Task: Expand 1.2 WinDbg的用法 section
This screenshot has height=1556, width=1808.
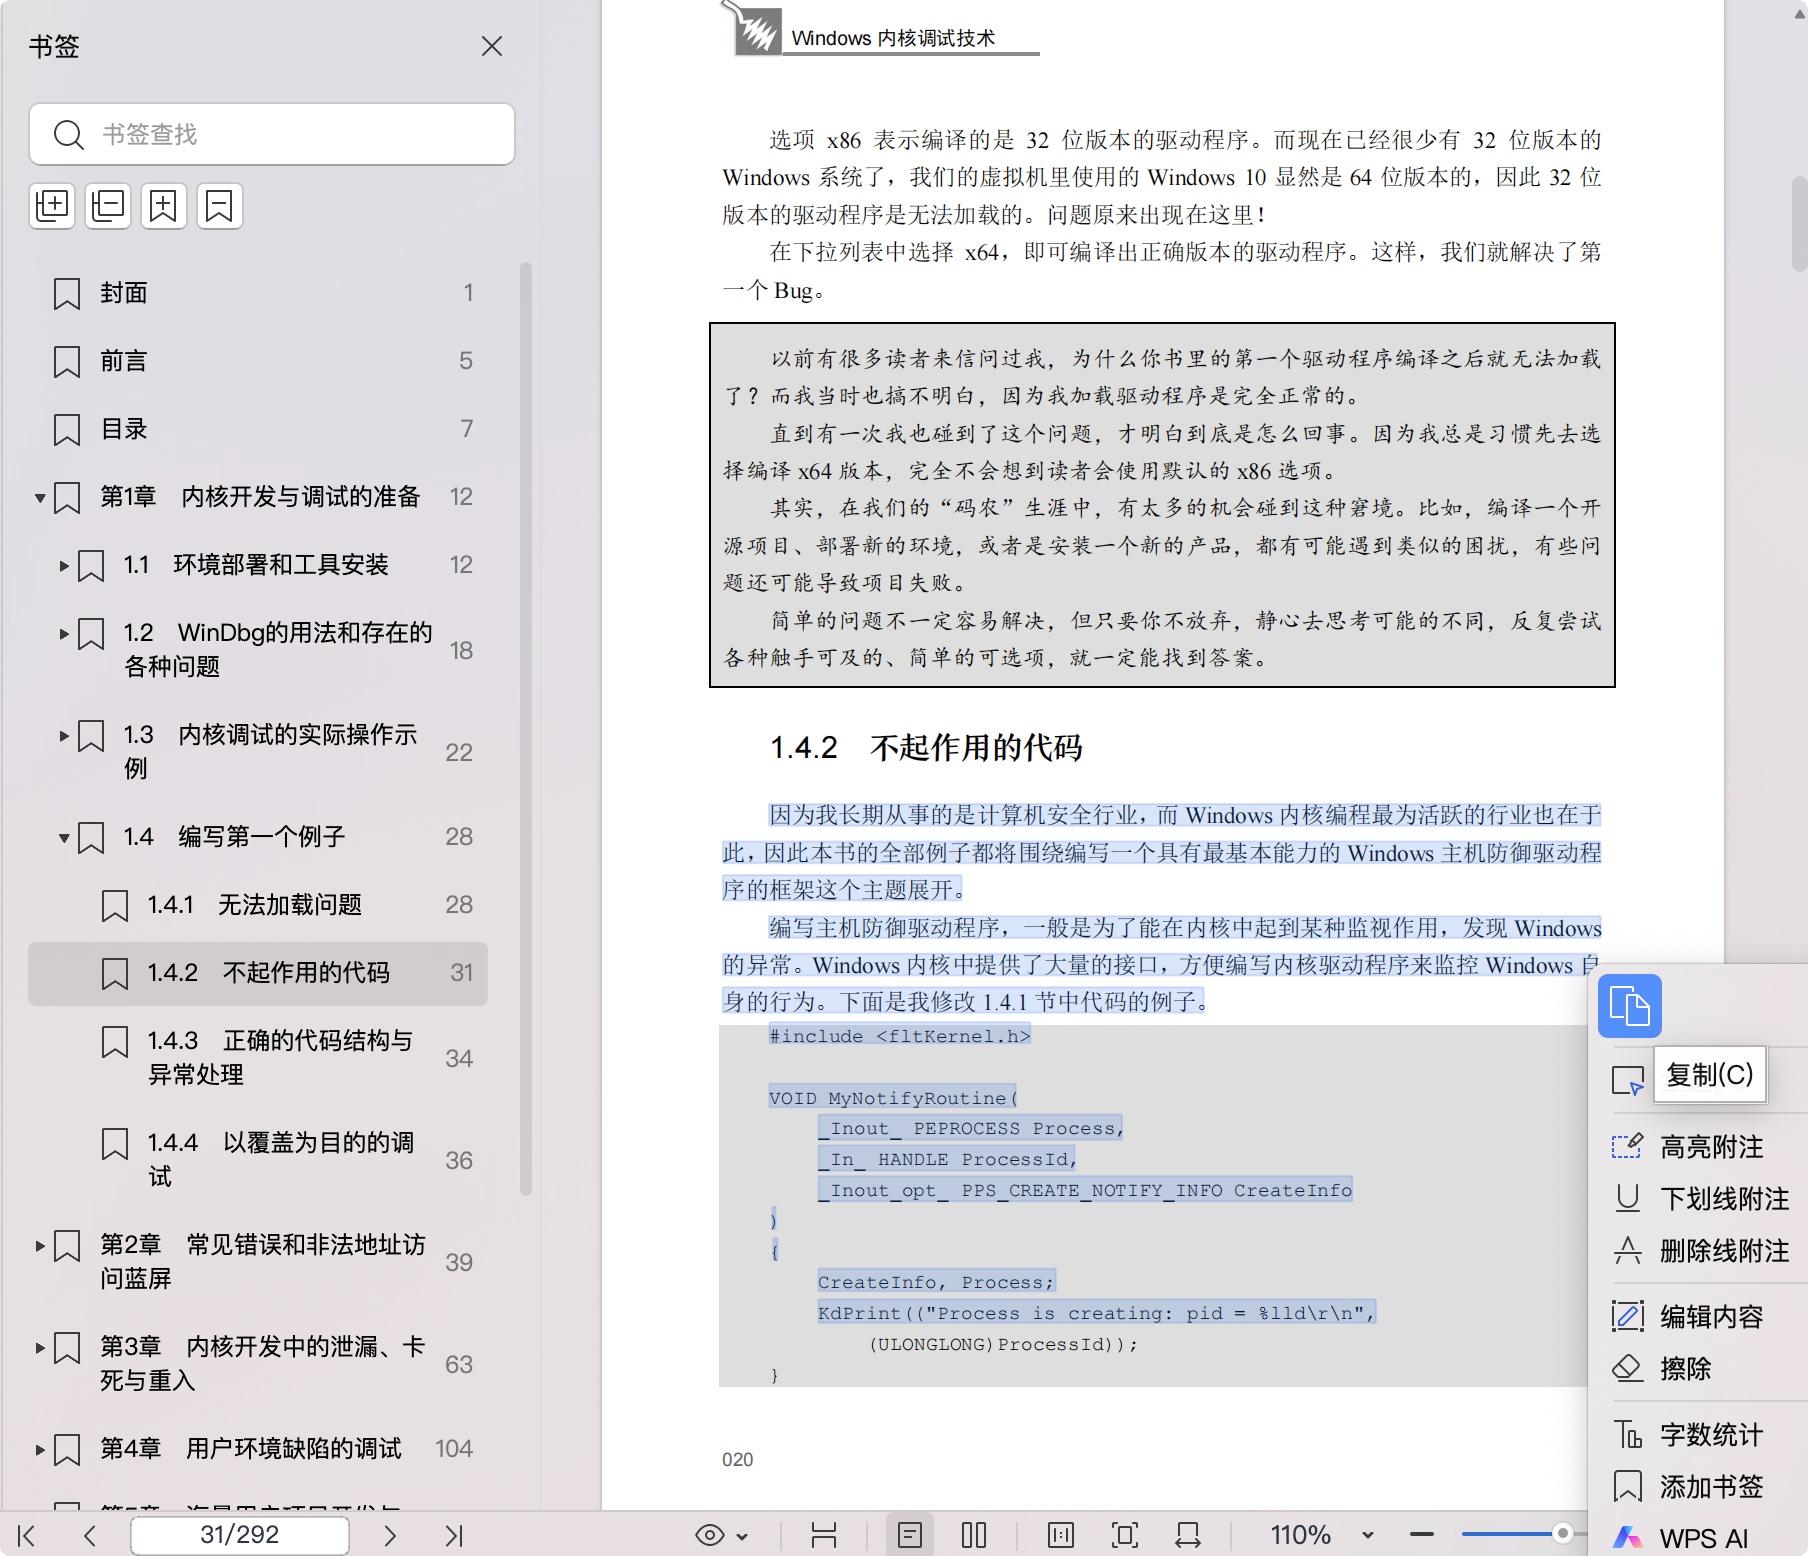Action: pyautogui.click(x=64, y=633)
